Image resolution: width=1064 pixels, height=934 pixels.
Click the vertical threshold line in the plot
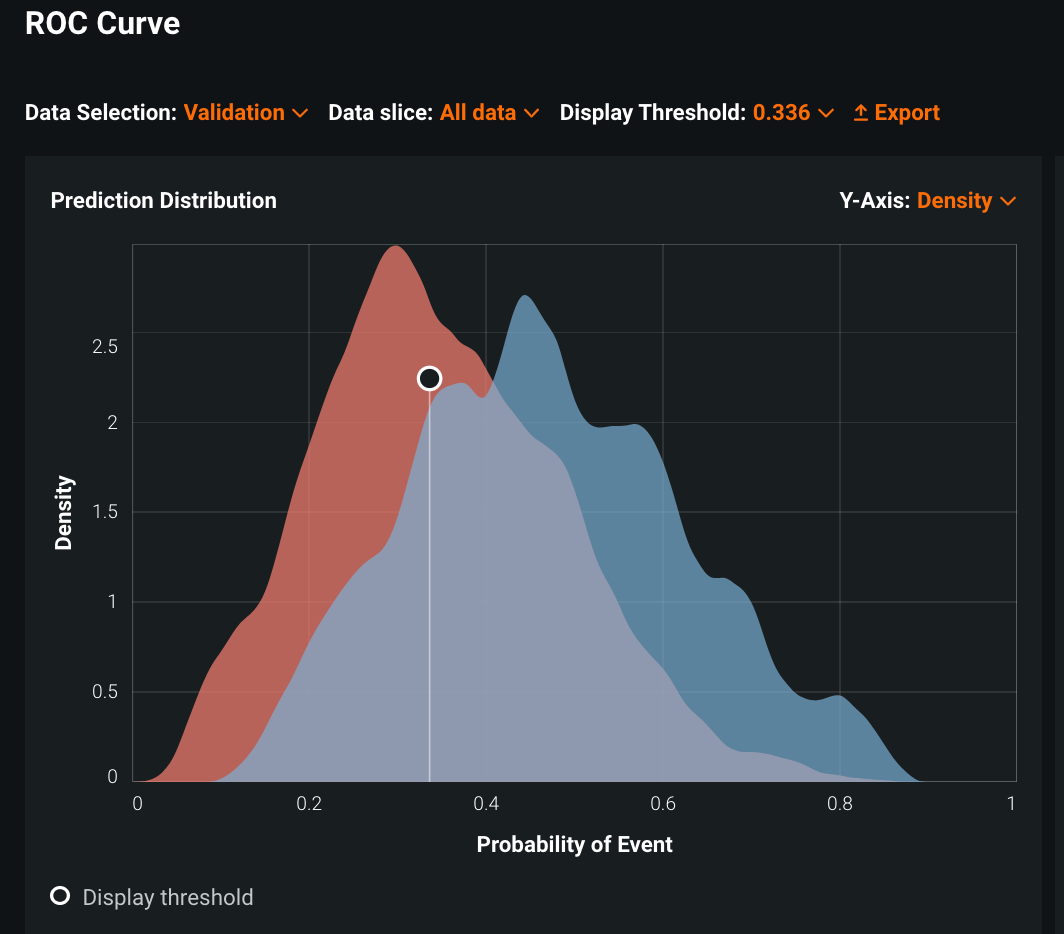430,600
